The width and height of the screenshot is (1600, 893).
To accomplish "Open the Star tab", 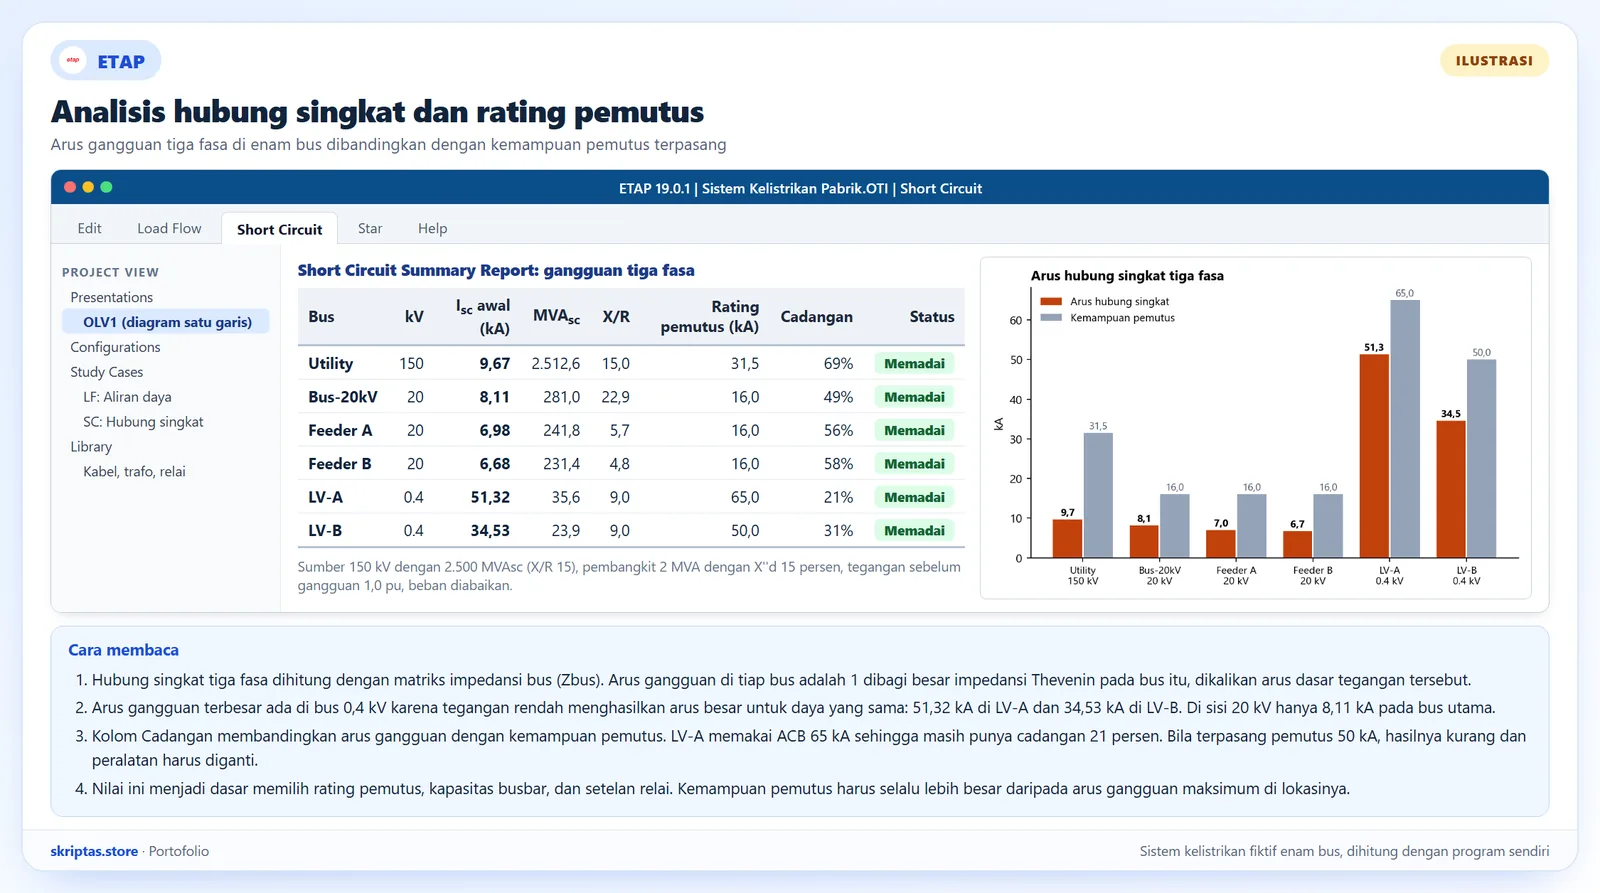I will pos(370,228).
